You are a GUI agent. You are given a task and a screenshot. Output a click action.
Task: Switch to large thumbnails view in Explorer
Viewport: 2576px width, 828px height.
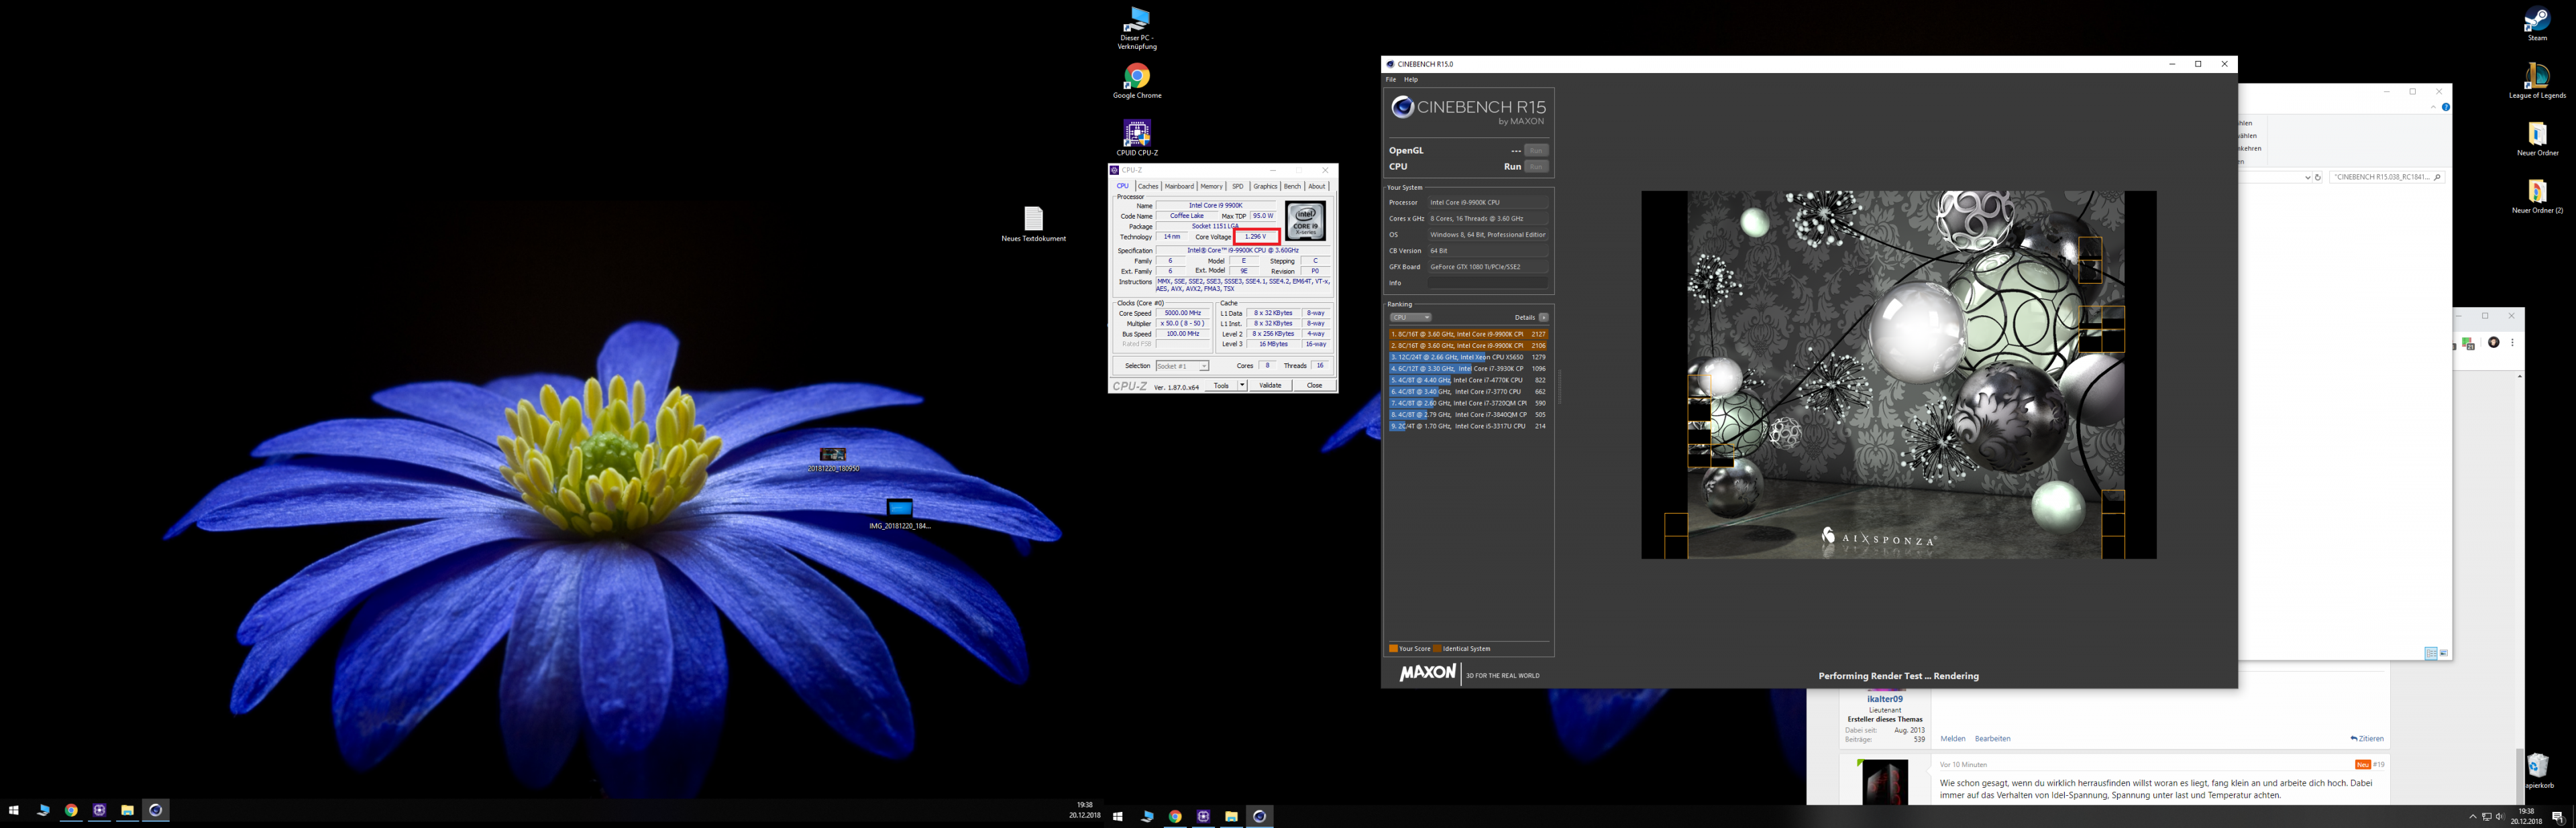click(x=2444, y=653)
